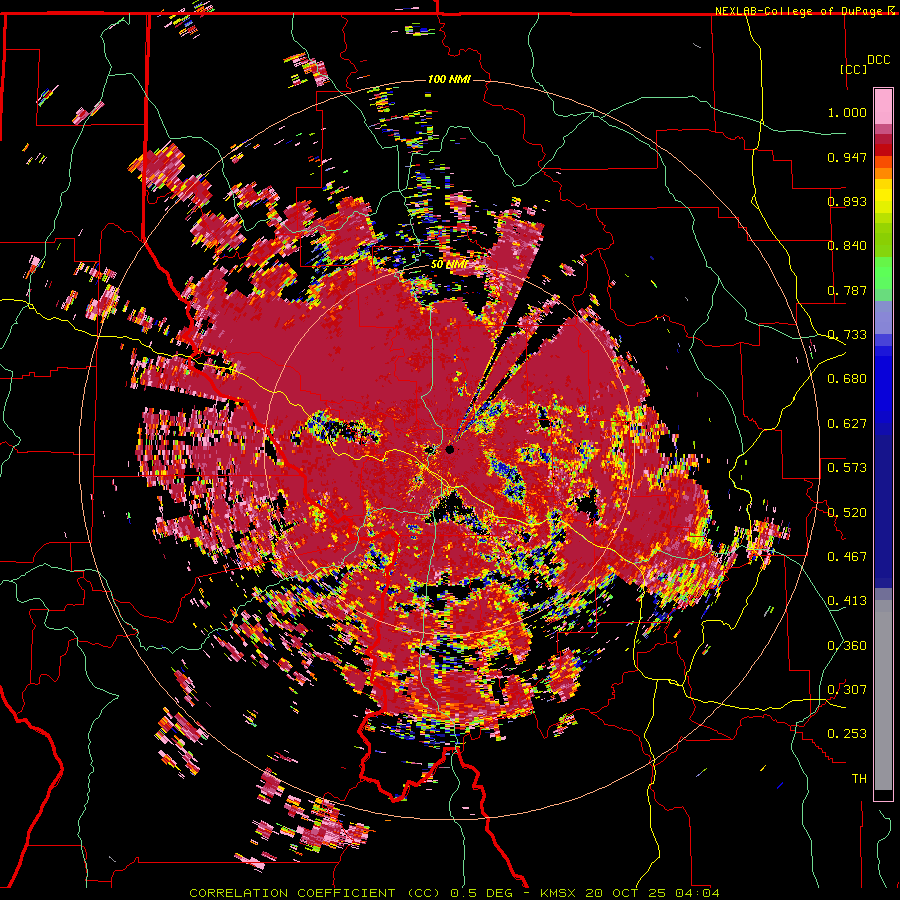Screen dimensions: 900x900
Task: Click the light pink top segment of color bar
Action: pos(883,107)
